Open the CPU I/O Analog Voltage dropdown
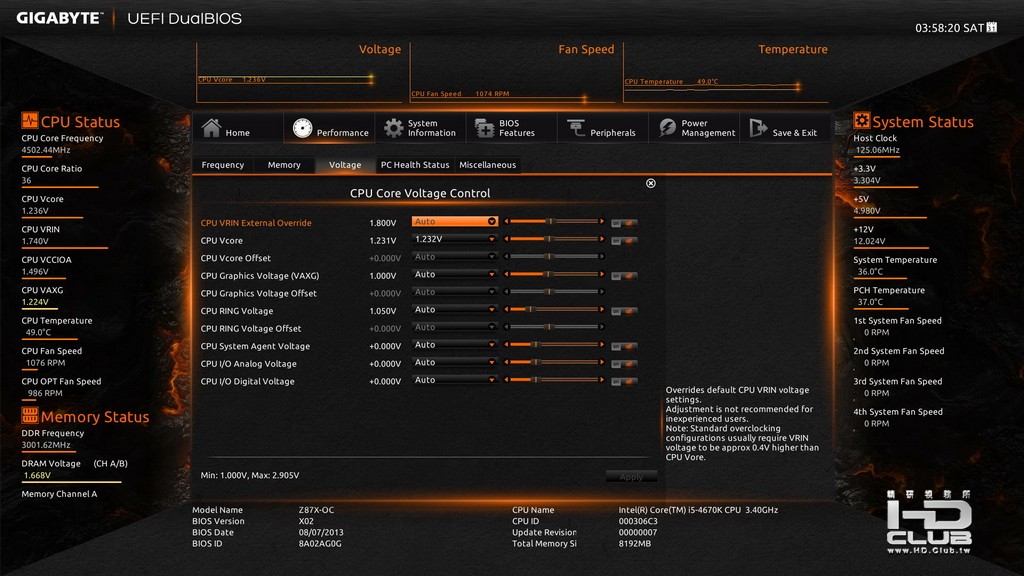The height and width of the screenshot is (576, 1024). point(455,362)
